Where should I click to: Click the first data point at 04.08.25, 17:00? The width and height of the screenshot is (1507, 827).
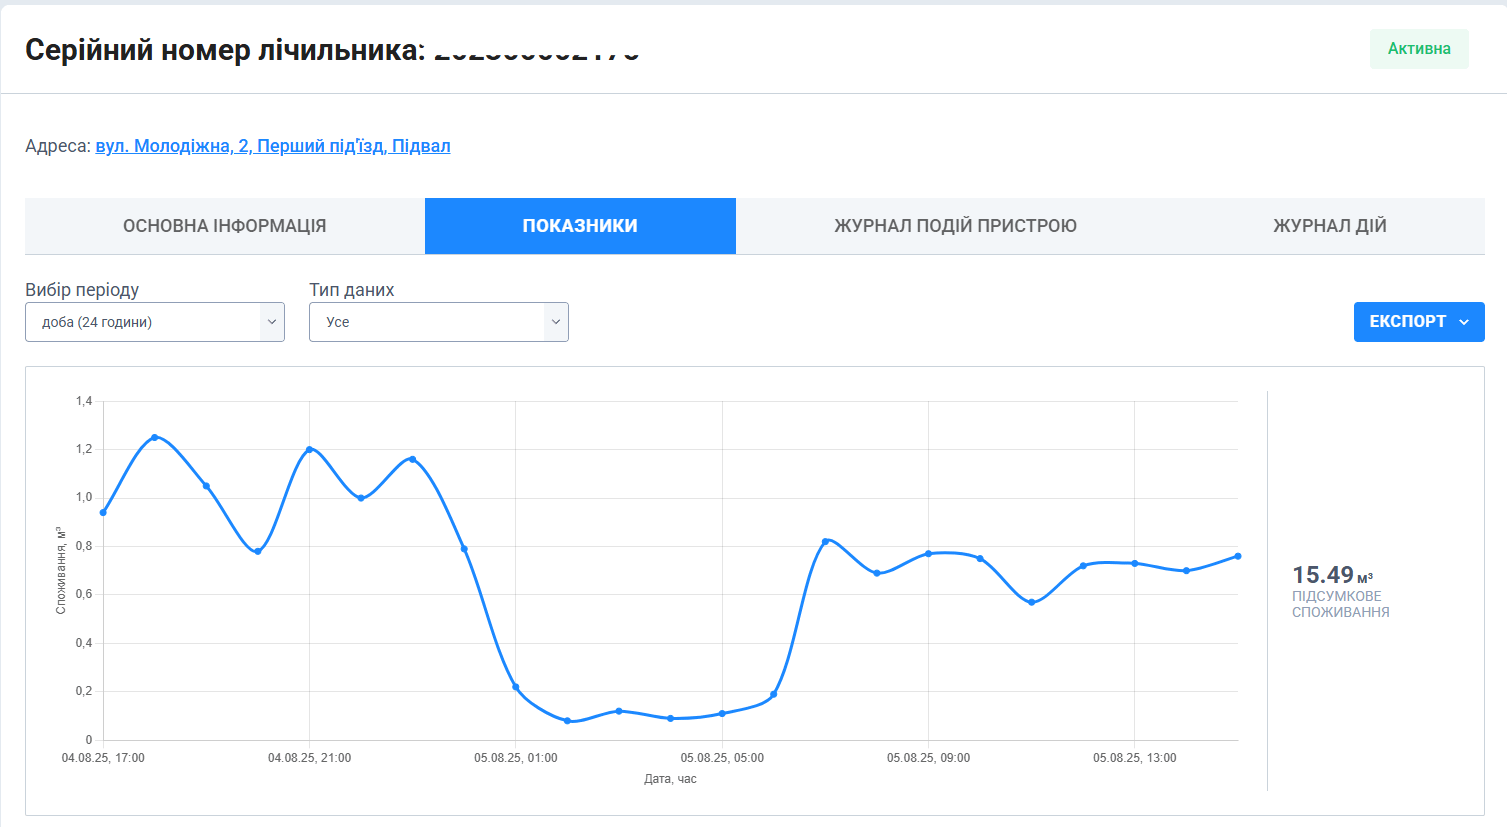(103, 512)
